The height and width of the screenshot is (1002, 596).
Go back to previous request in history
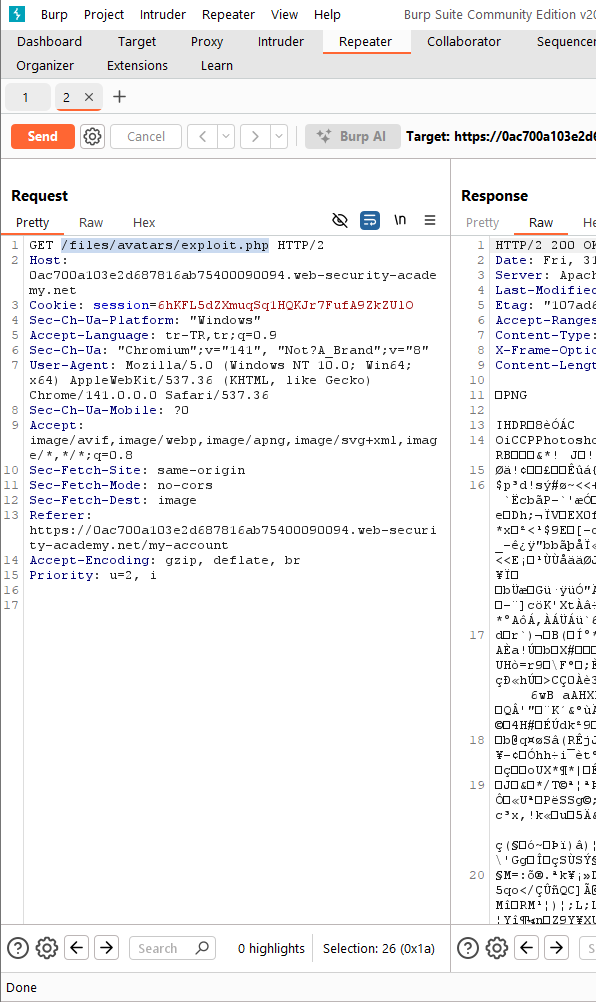[x=202, y=136]
